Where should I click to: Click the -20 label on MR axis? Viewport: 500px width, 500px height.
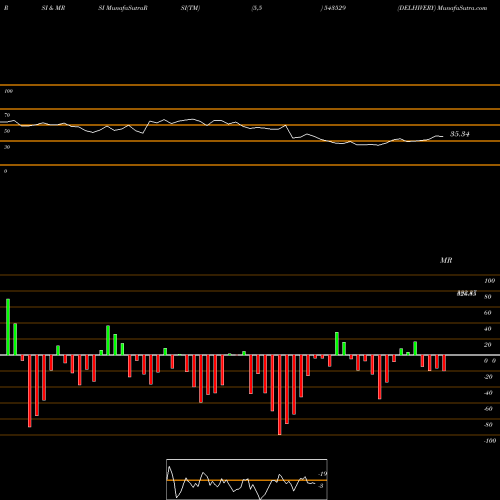pyautogui.click(x=488, y=377)
